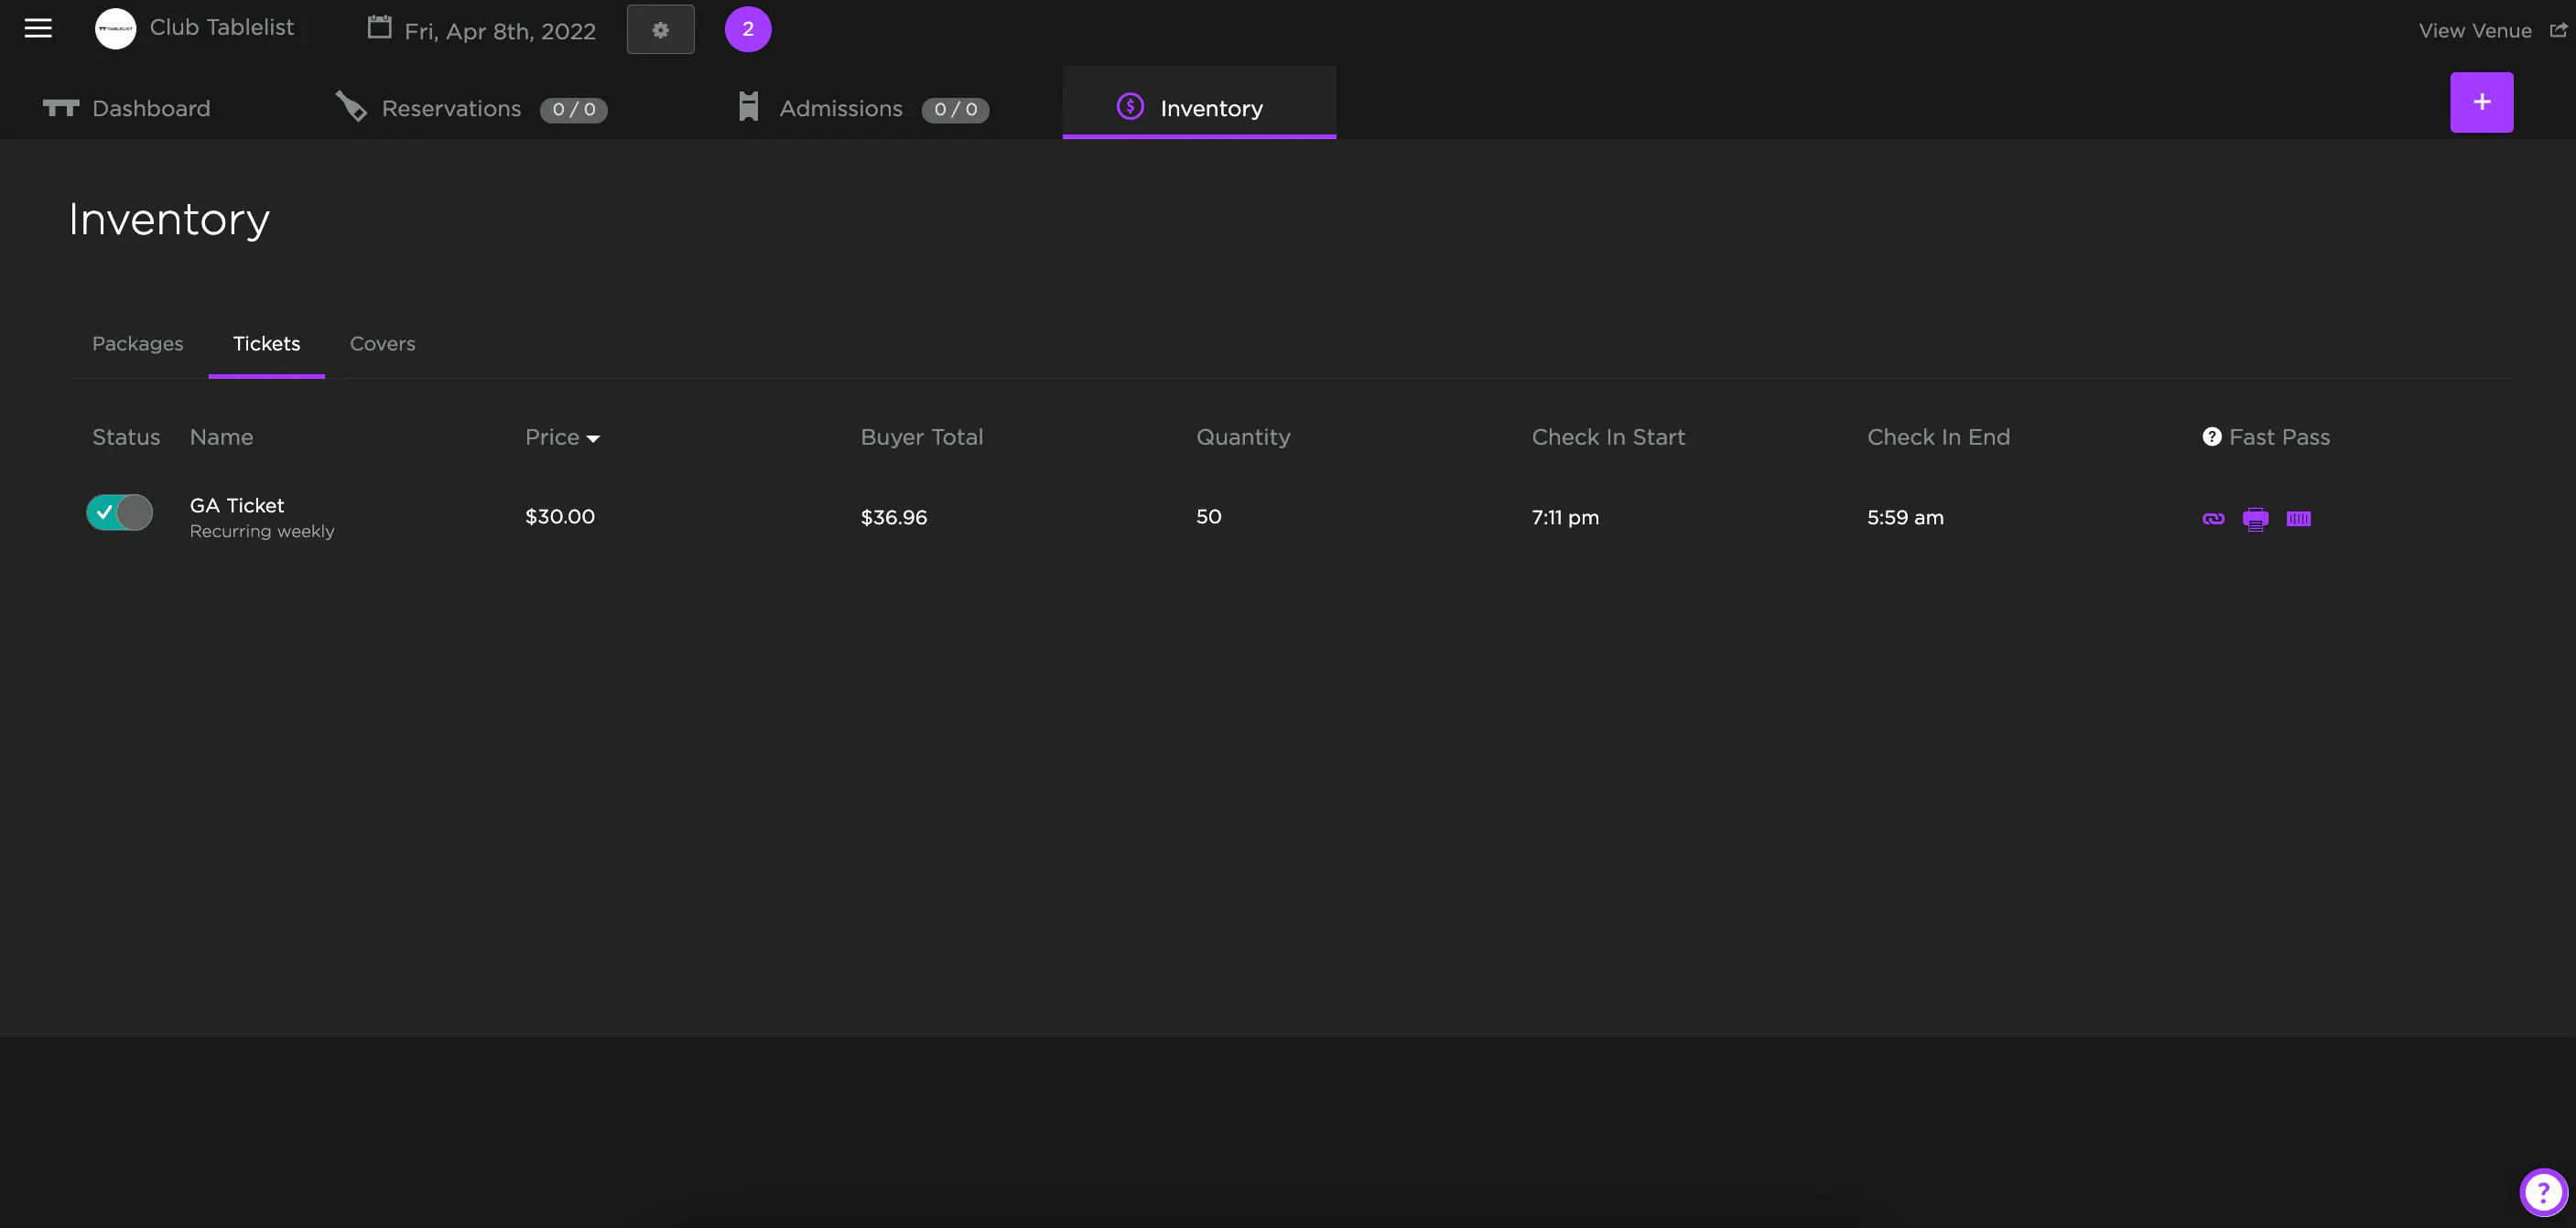Click the Club Tablelist venue logo

point(115,29)
